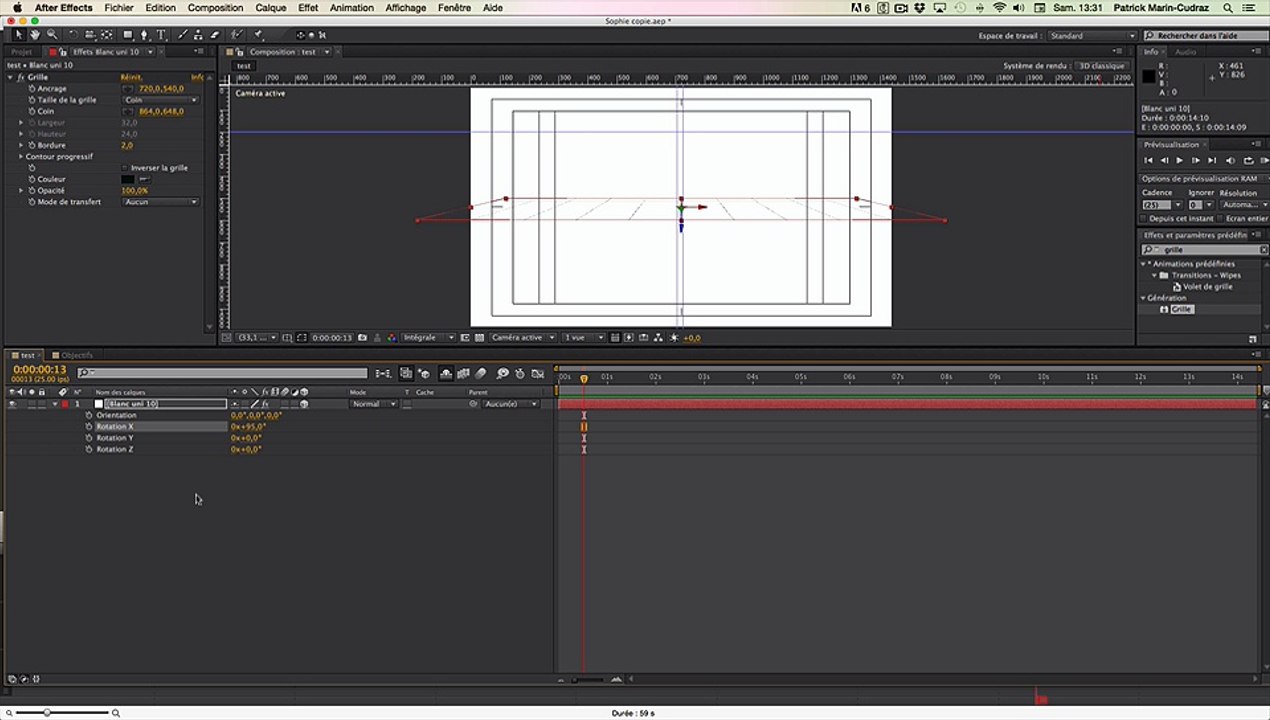The height and width of the screenshot is (720, 1270).
Task: Toggle Rotation X stopwatch keyframing
Action: tap(89, 427)
